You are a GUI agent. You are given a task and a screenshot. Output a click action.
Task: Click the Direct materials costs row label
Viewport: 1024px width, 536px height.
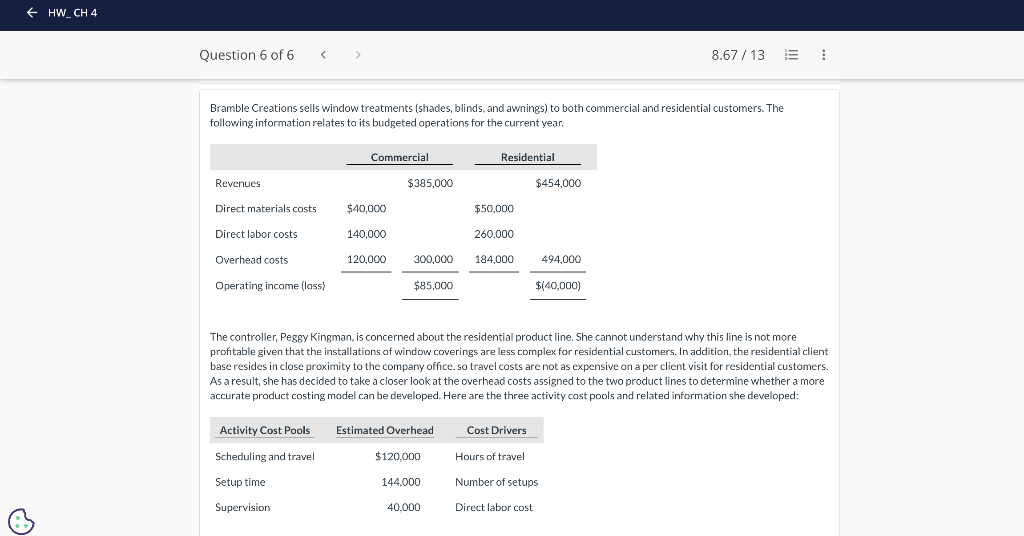point(266,209)
